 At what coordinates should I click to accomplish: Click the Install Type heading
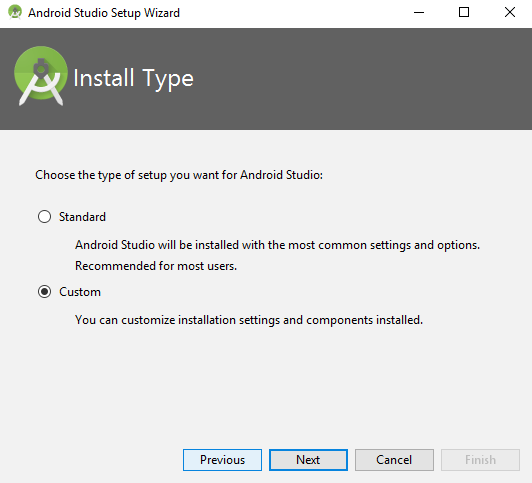[133, 79]
